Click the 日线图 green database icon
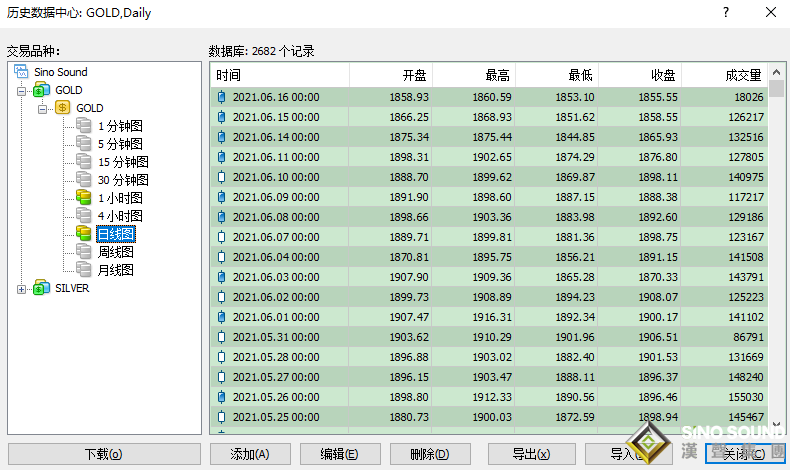 pyautogui.click(x=84, y=233)
